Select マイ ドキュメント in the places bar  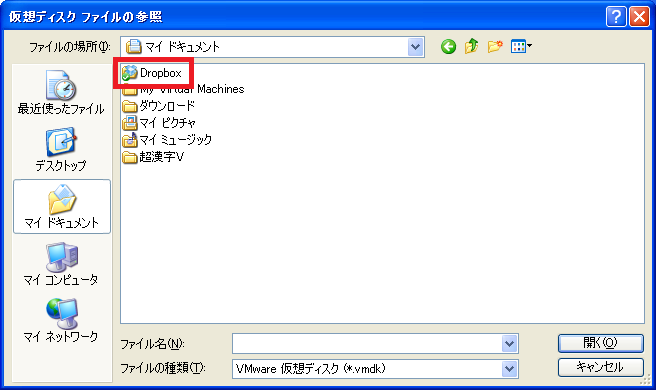click(x=62, y=206)
